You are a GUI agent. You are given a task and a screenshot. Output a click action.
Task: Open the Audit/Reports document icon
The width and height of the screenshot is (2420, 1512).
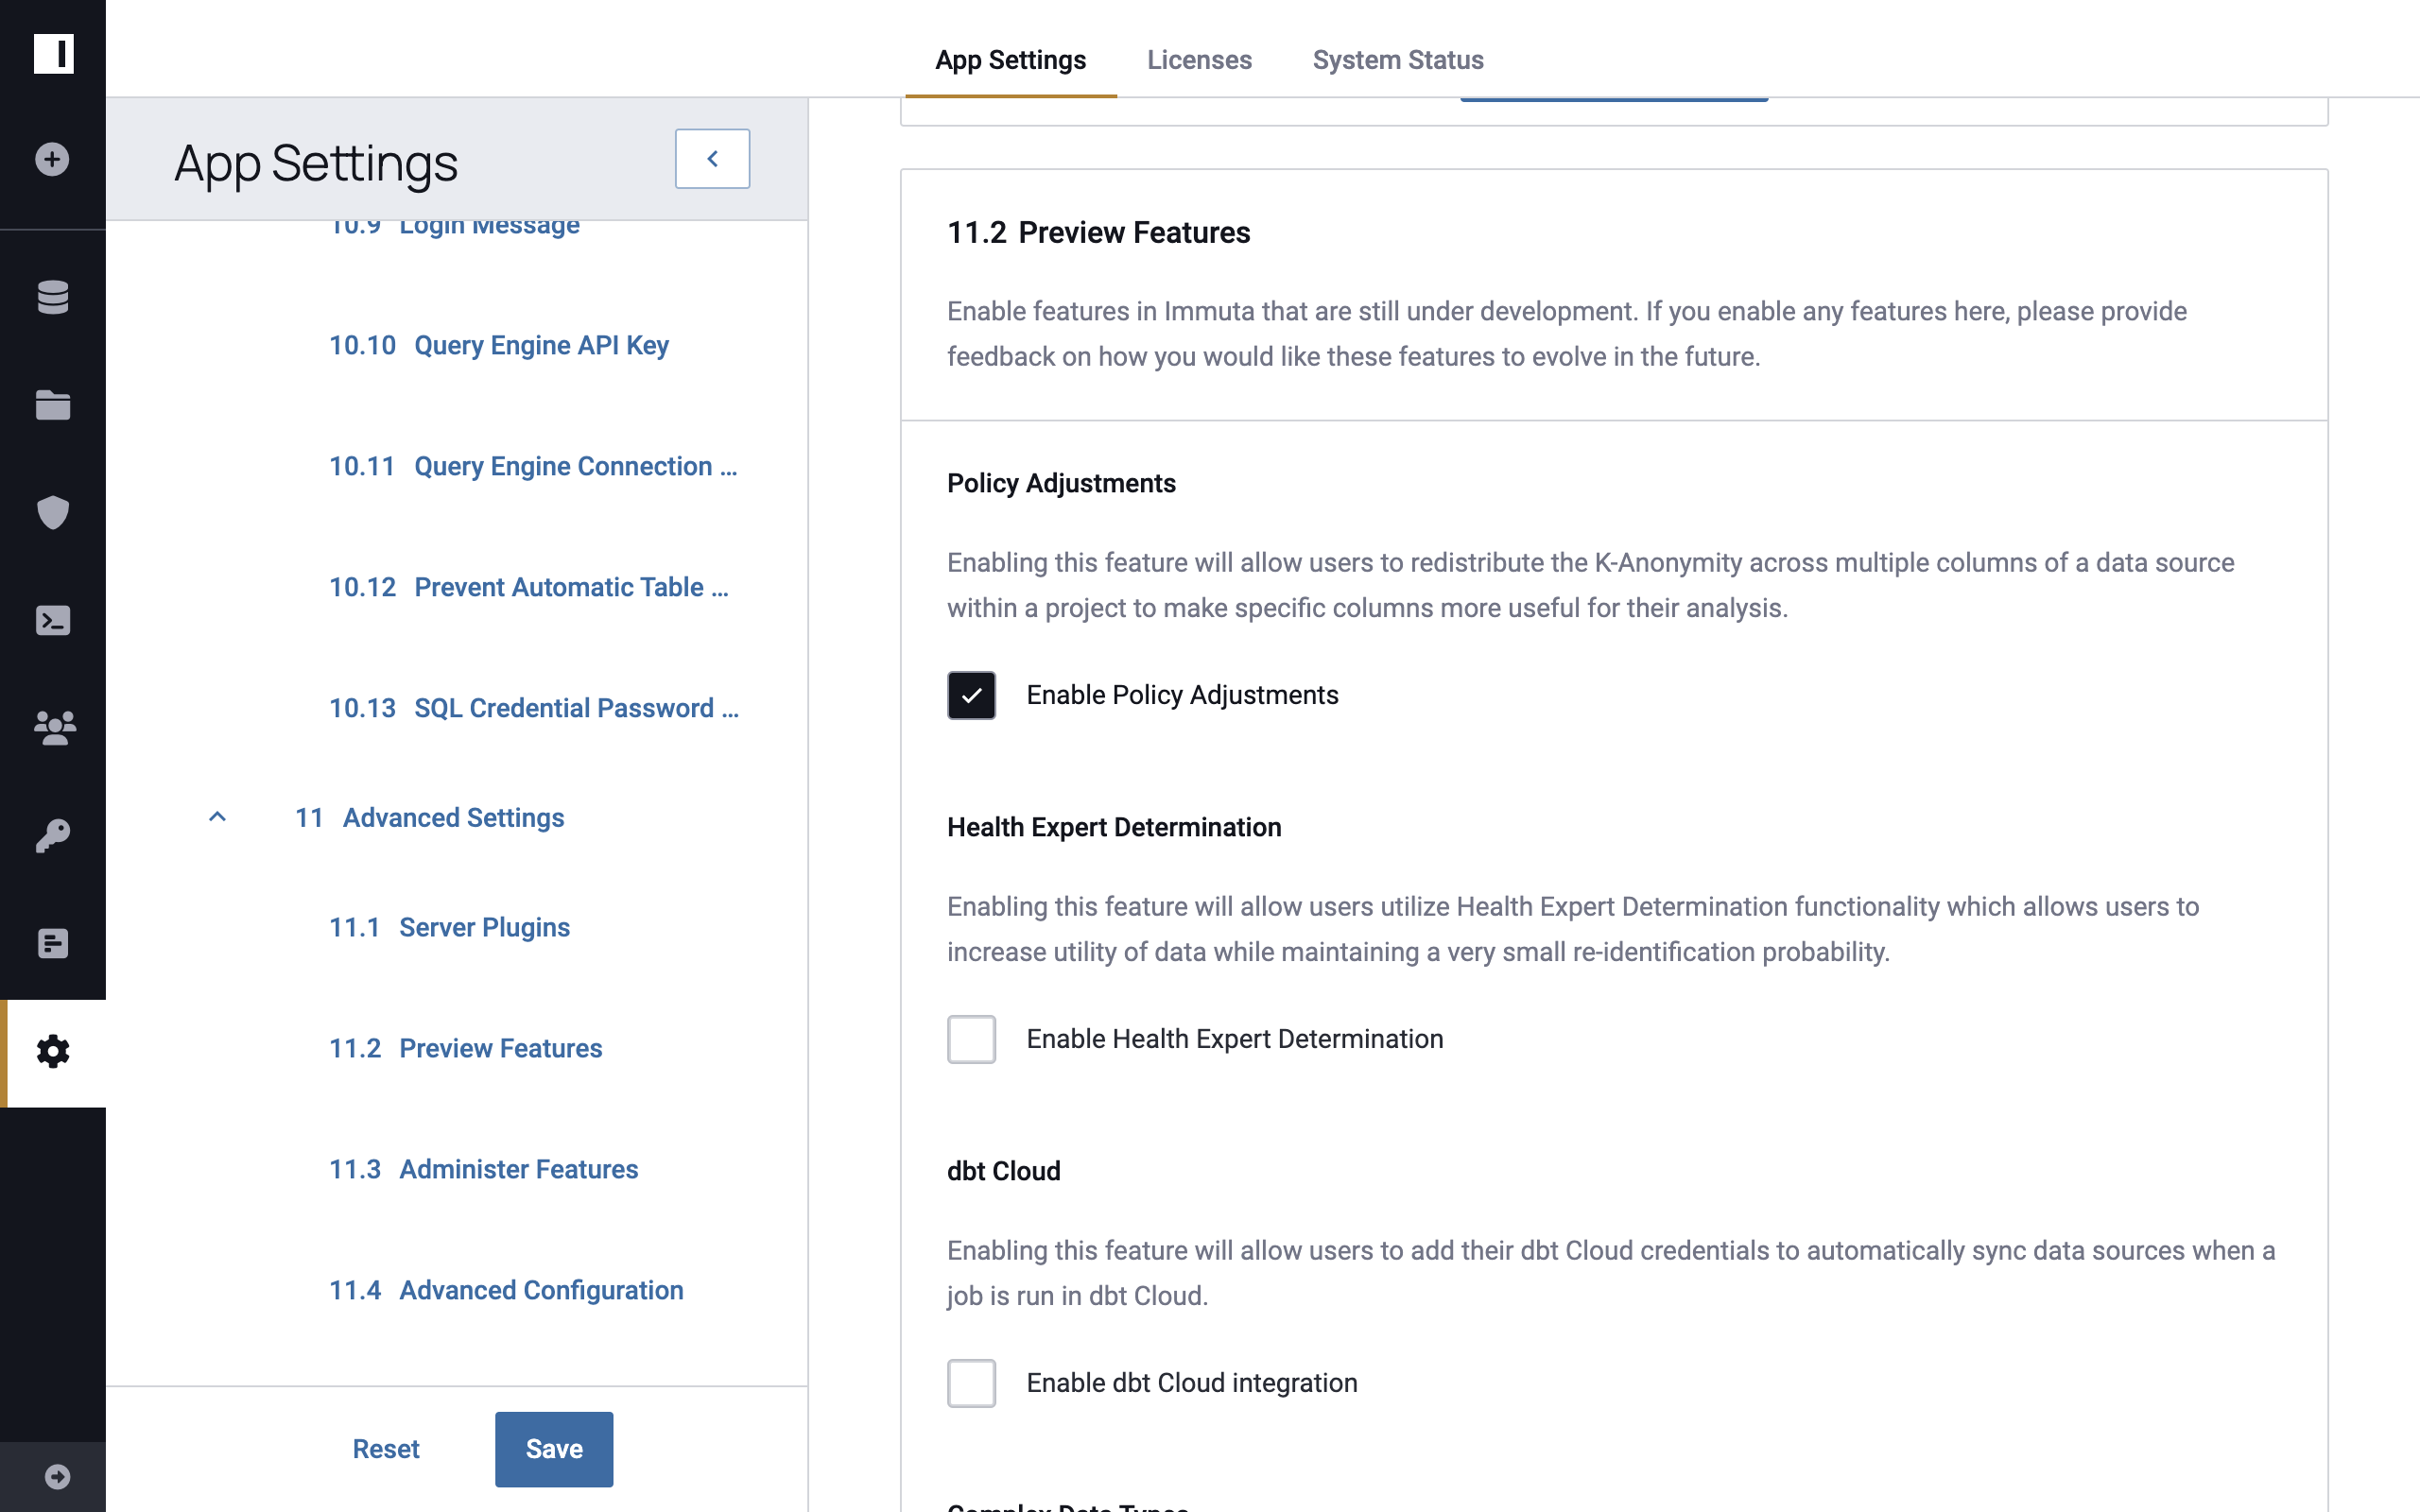click(x=52, y=943)
